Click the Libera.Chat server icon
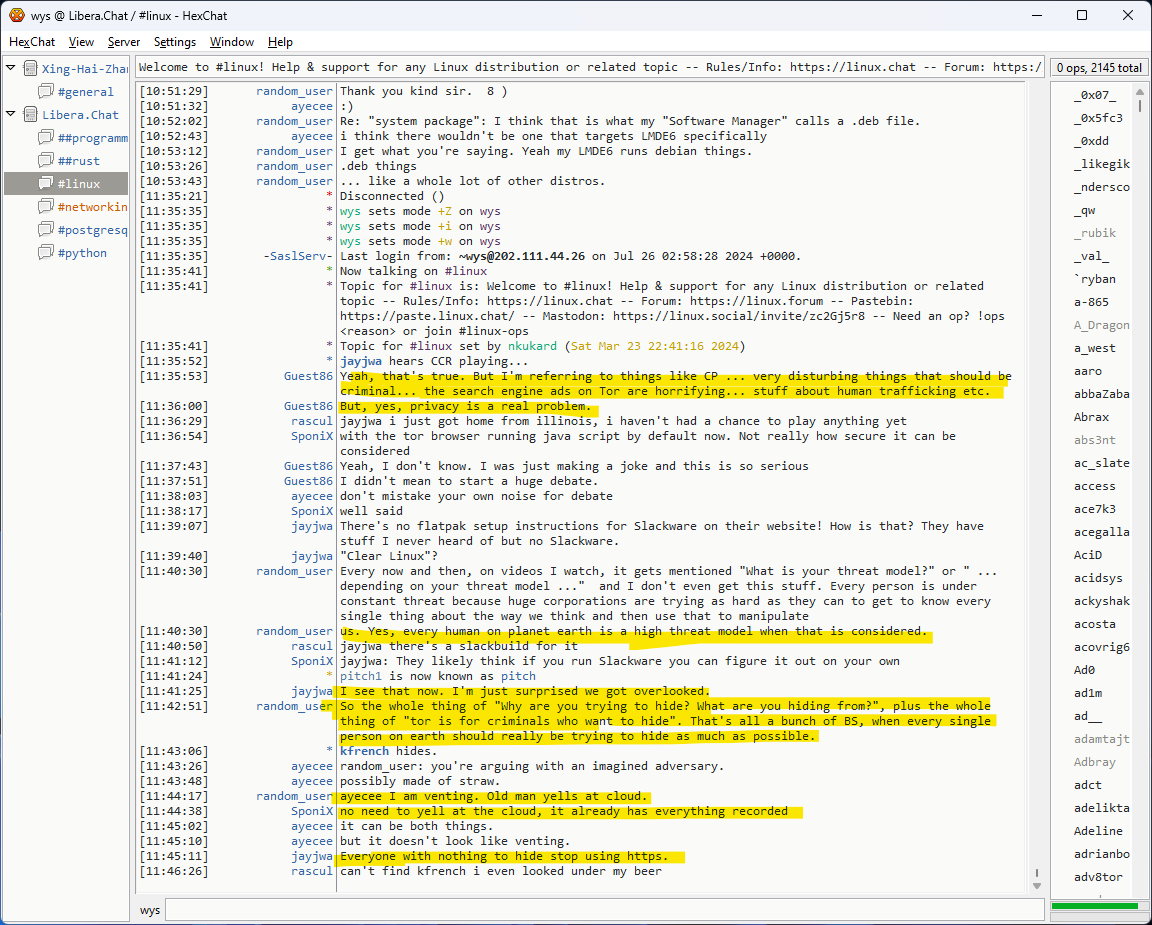The height and width of the screenshot is (925, 1152). pos(30,115)
